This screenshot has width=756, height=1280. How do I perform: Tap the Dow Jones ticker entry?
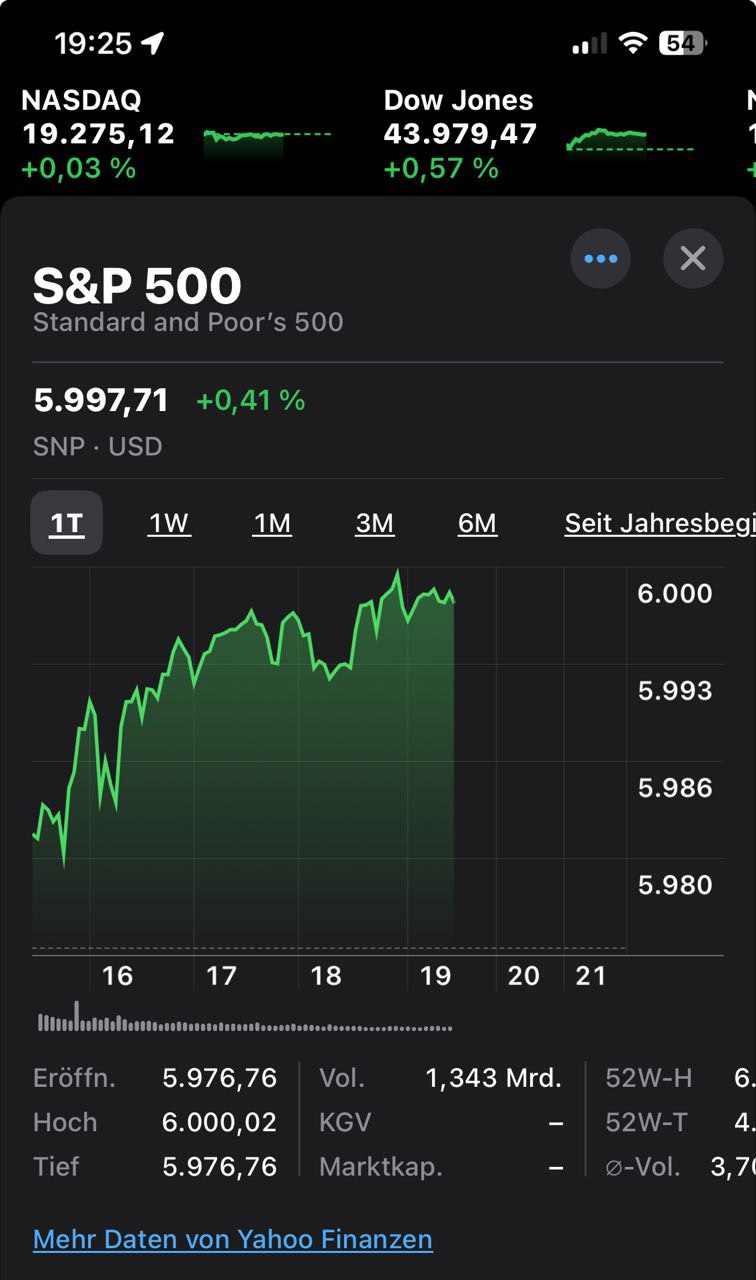tap(460, 133)
